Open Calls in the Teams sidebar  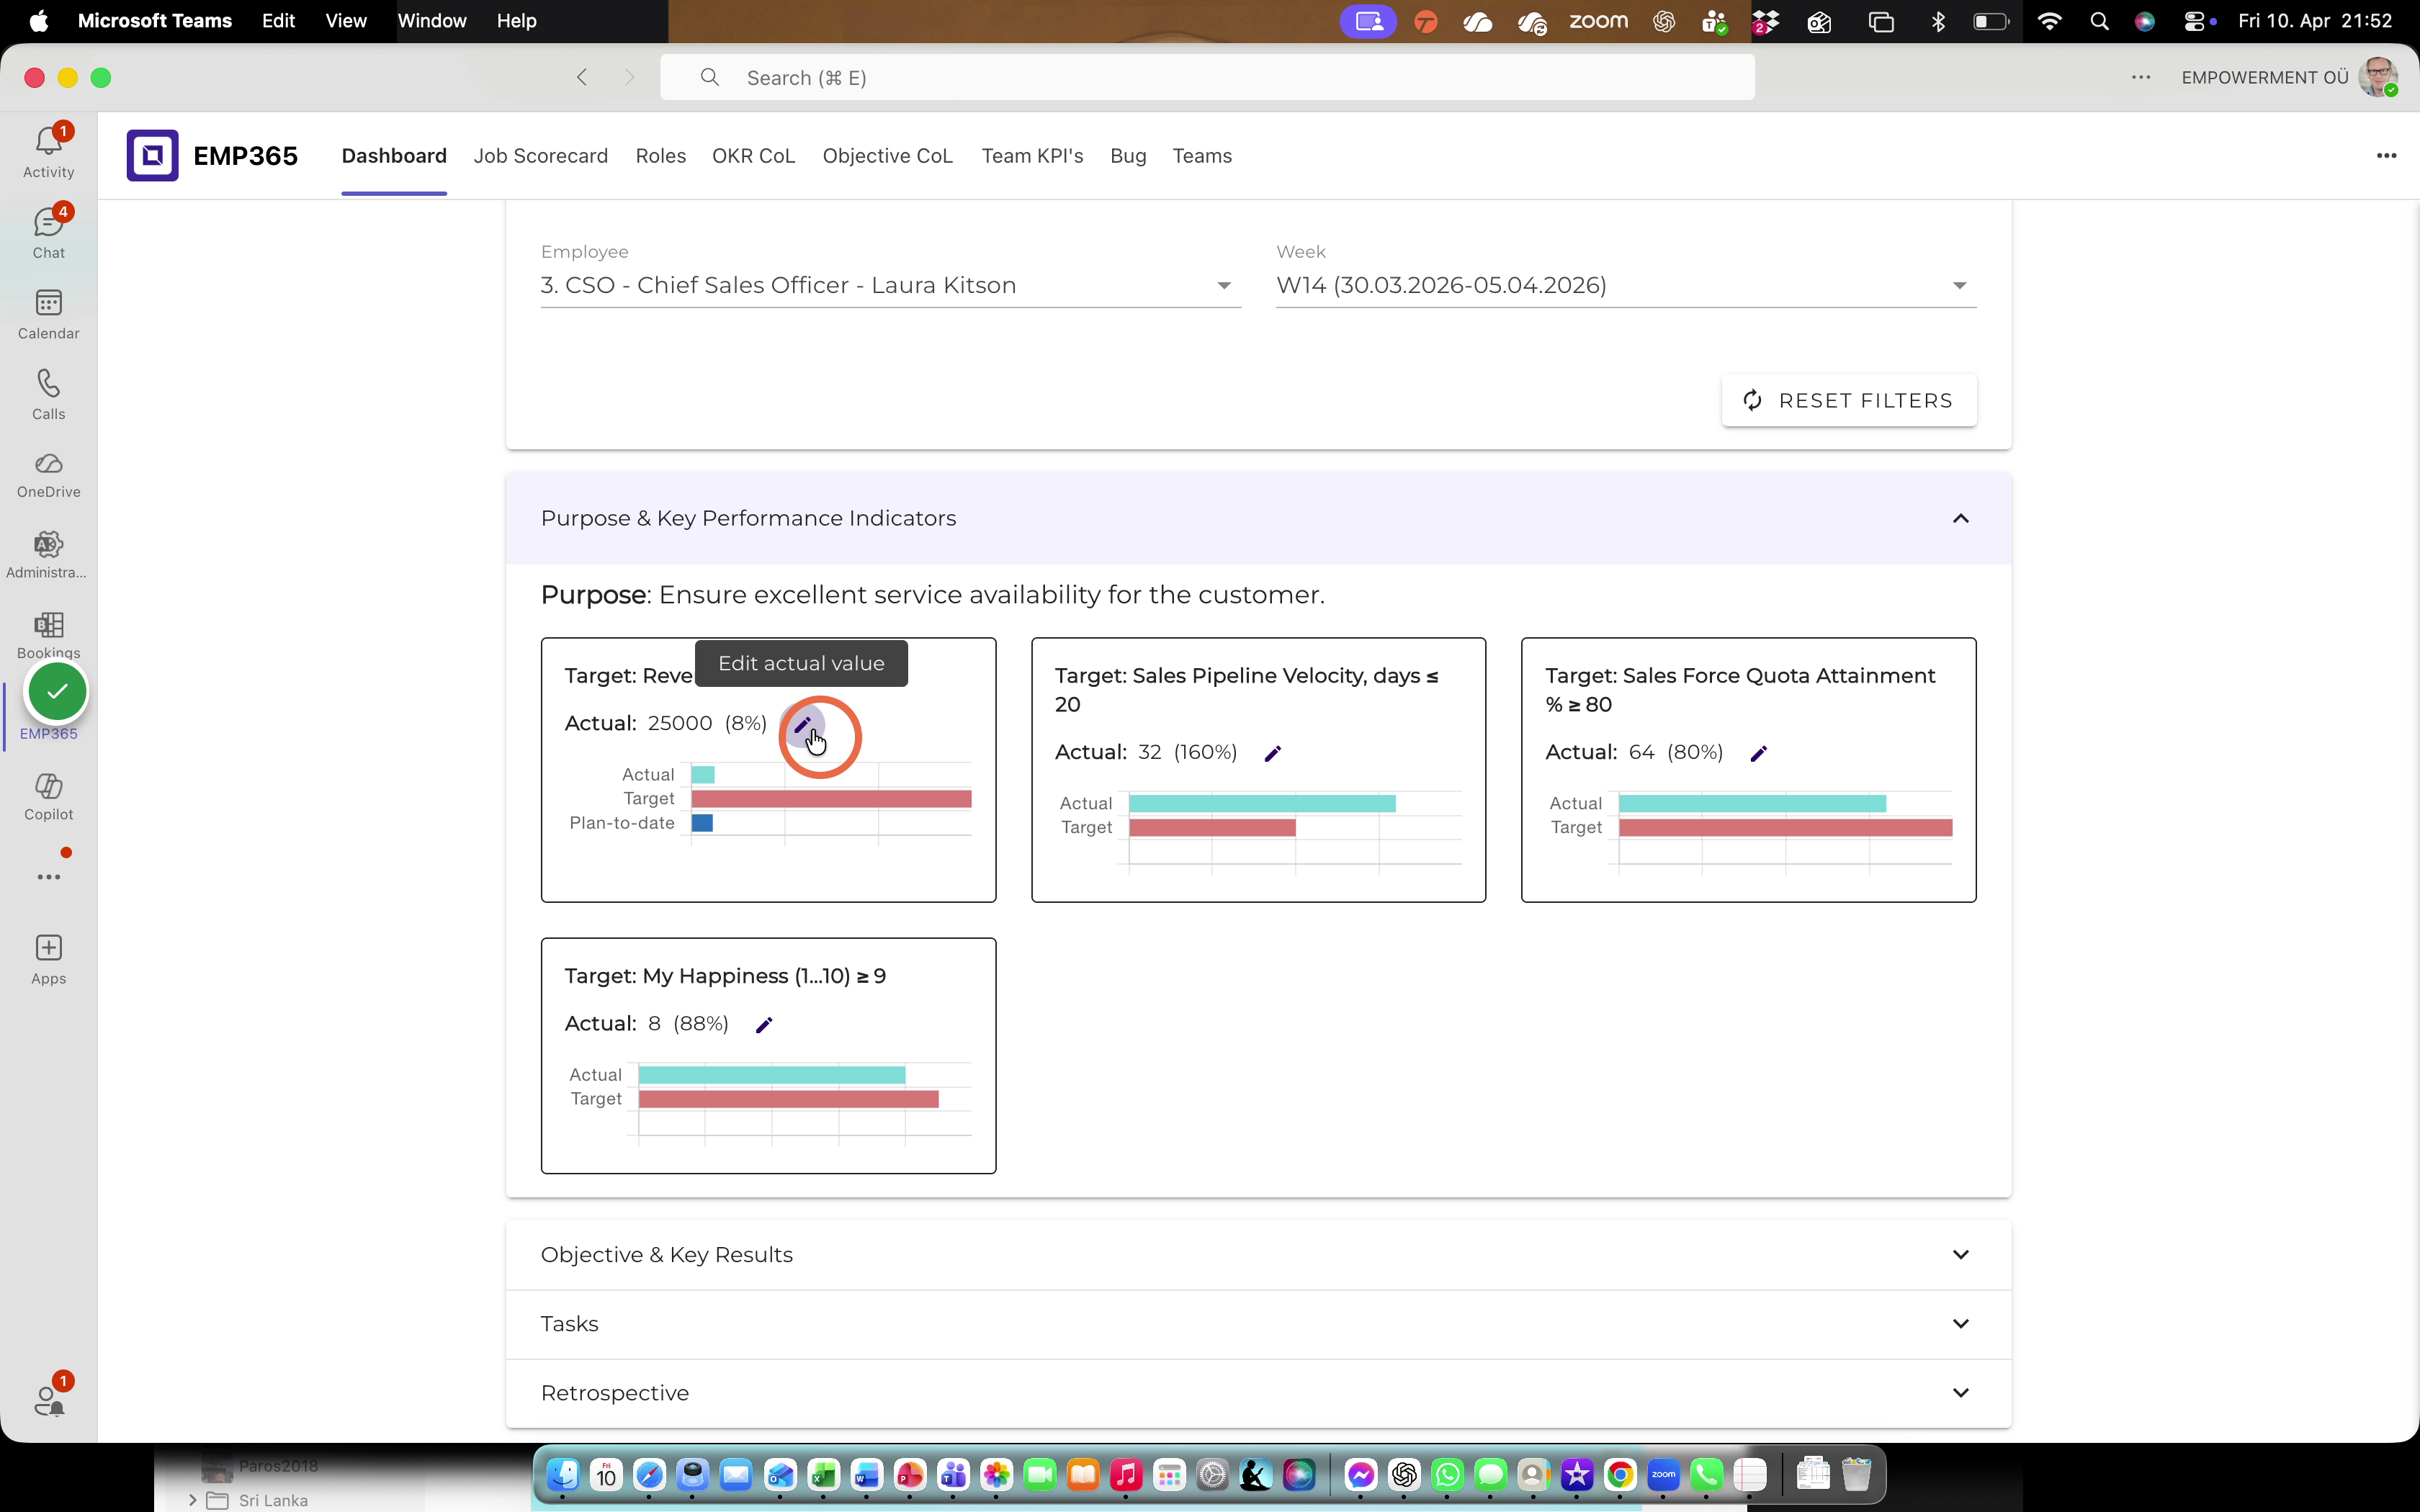[48, 395]
